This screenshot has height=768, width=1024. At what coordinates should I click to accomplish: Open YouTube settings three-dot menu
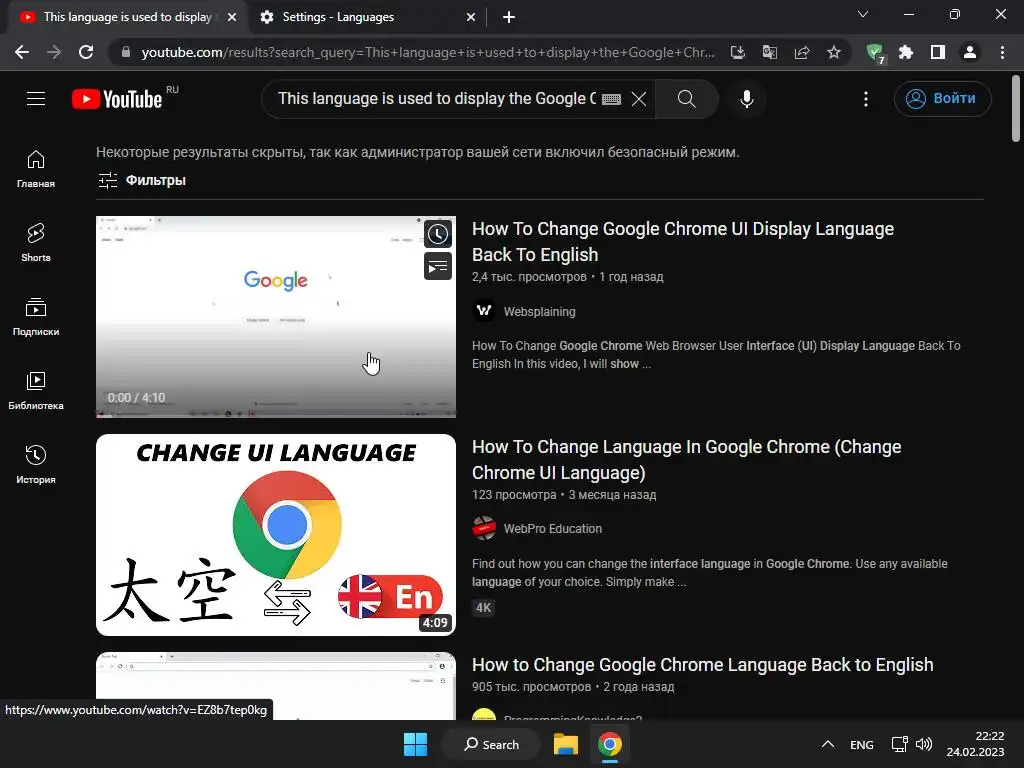(866, 99)
